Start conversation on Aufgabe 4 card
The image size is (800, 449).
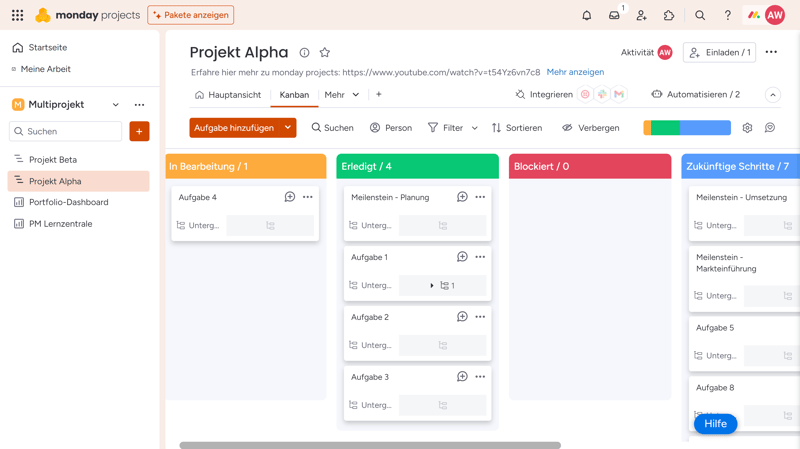[x=290, y=197]
